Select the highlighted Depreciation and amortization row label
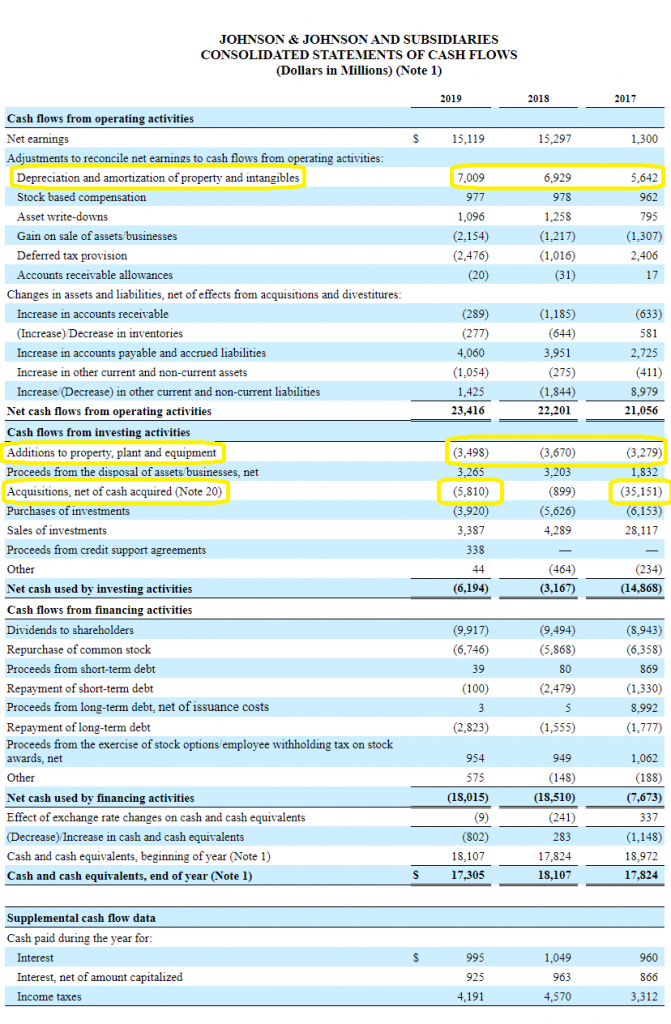The width and height of the screenshot is (671, 1024). 158,178
